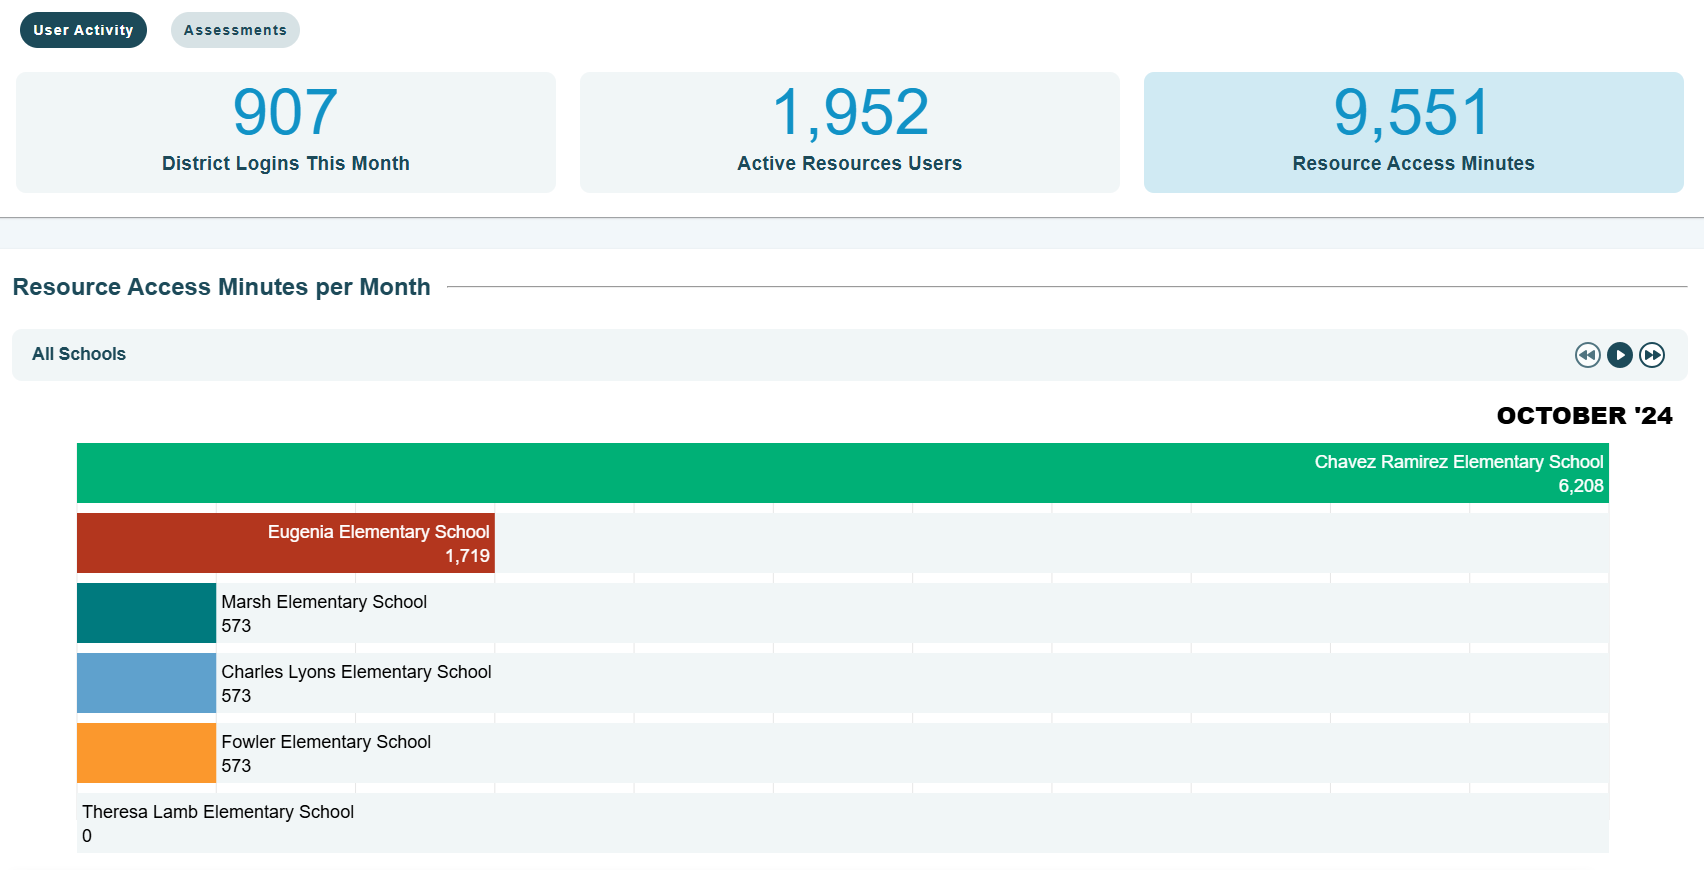Image resolution: width=1704 pixels, height=870 pixels.
Task: Click the OCTOBER '24 month label
Action: point(1584,416)
